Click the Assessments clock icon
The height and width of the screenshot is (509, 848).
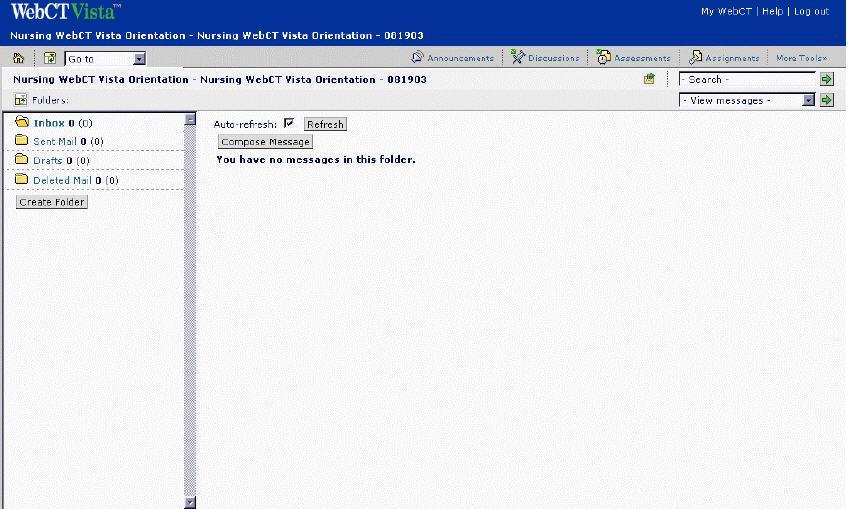pos(604,57)
